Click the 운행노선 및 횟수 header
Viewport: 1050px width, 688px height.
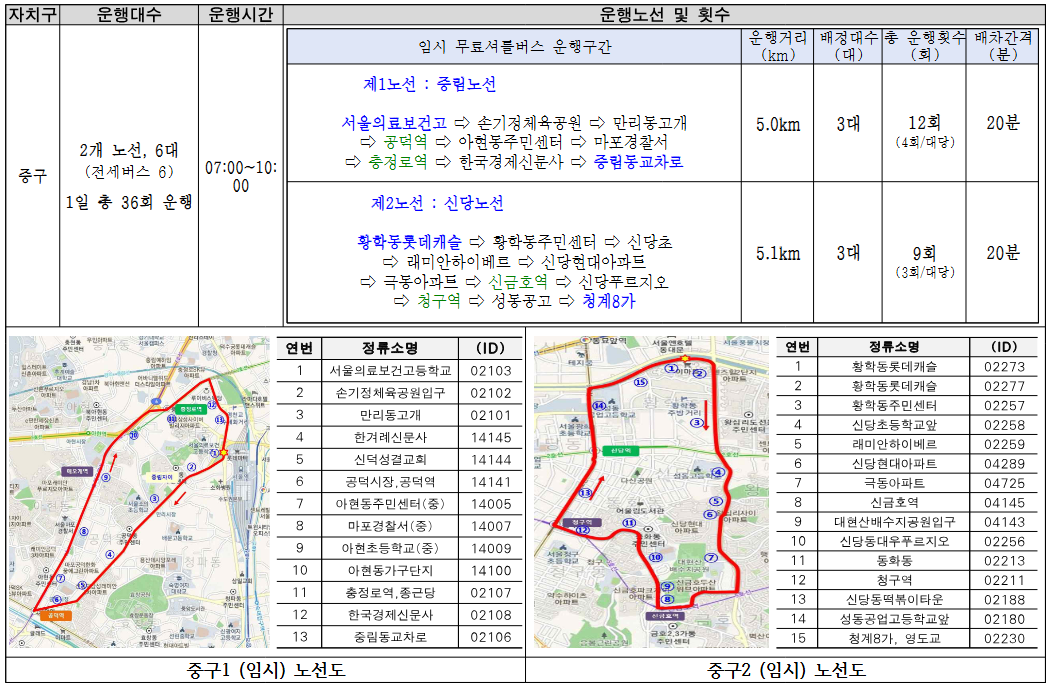pos(663,13)
